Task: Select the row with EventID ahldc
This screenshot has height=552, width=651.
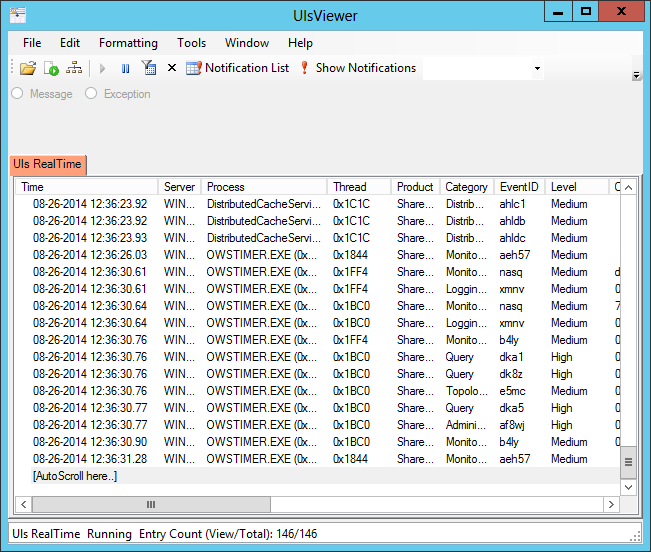Action: point(318,238)
